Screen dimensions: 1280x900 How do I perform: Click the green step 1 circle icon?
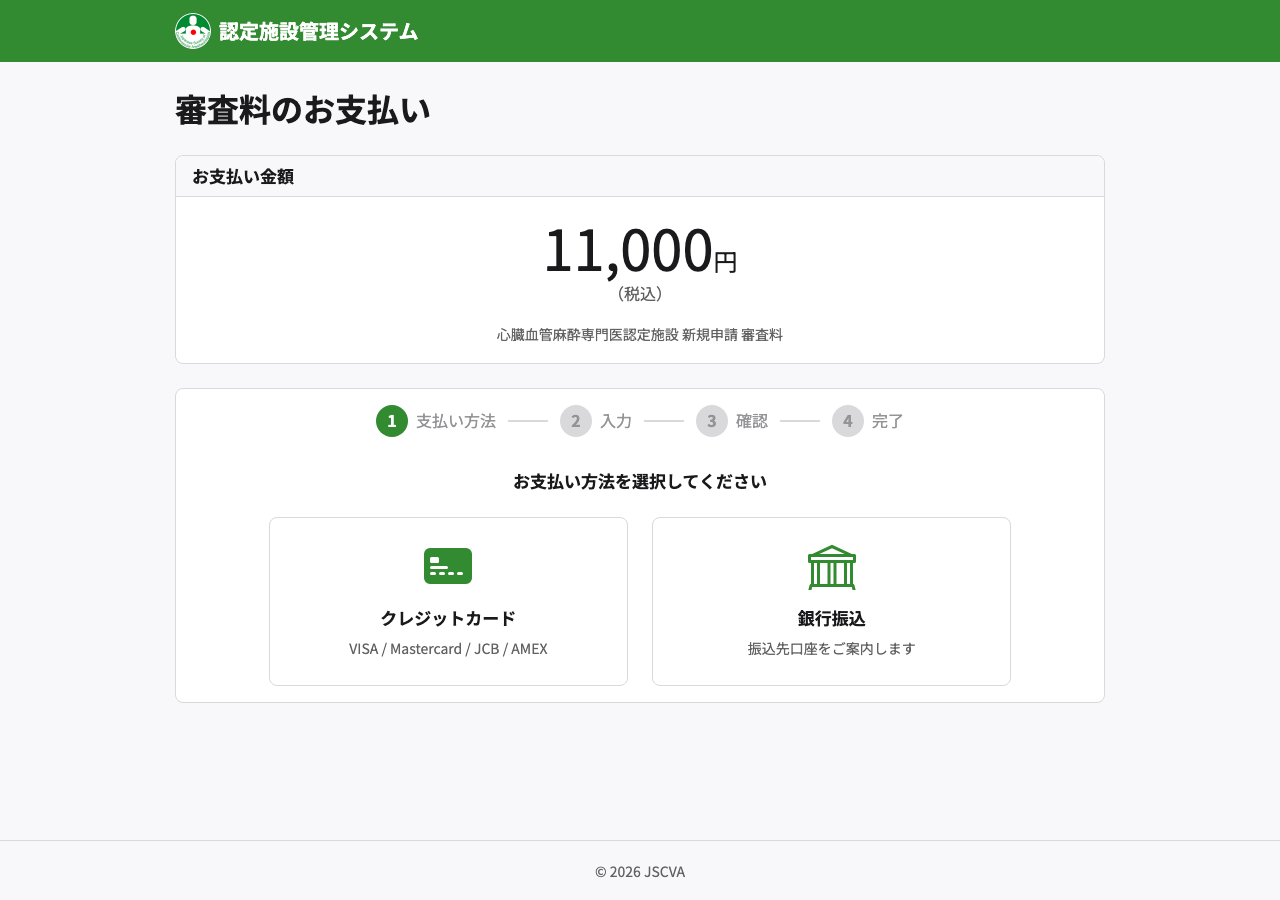[391, 421]
